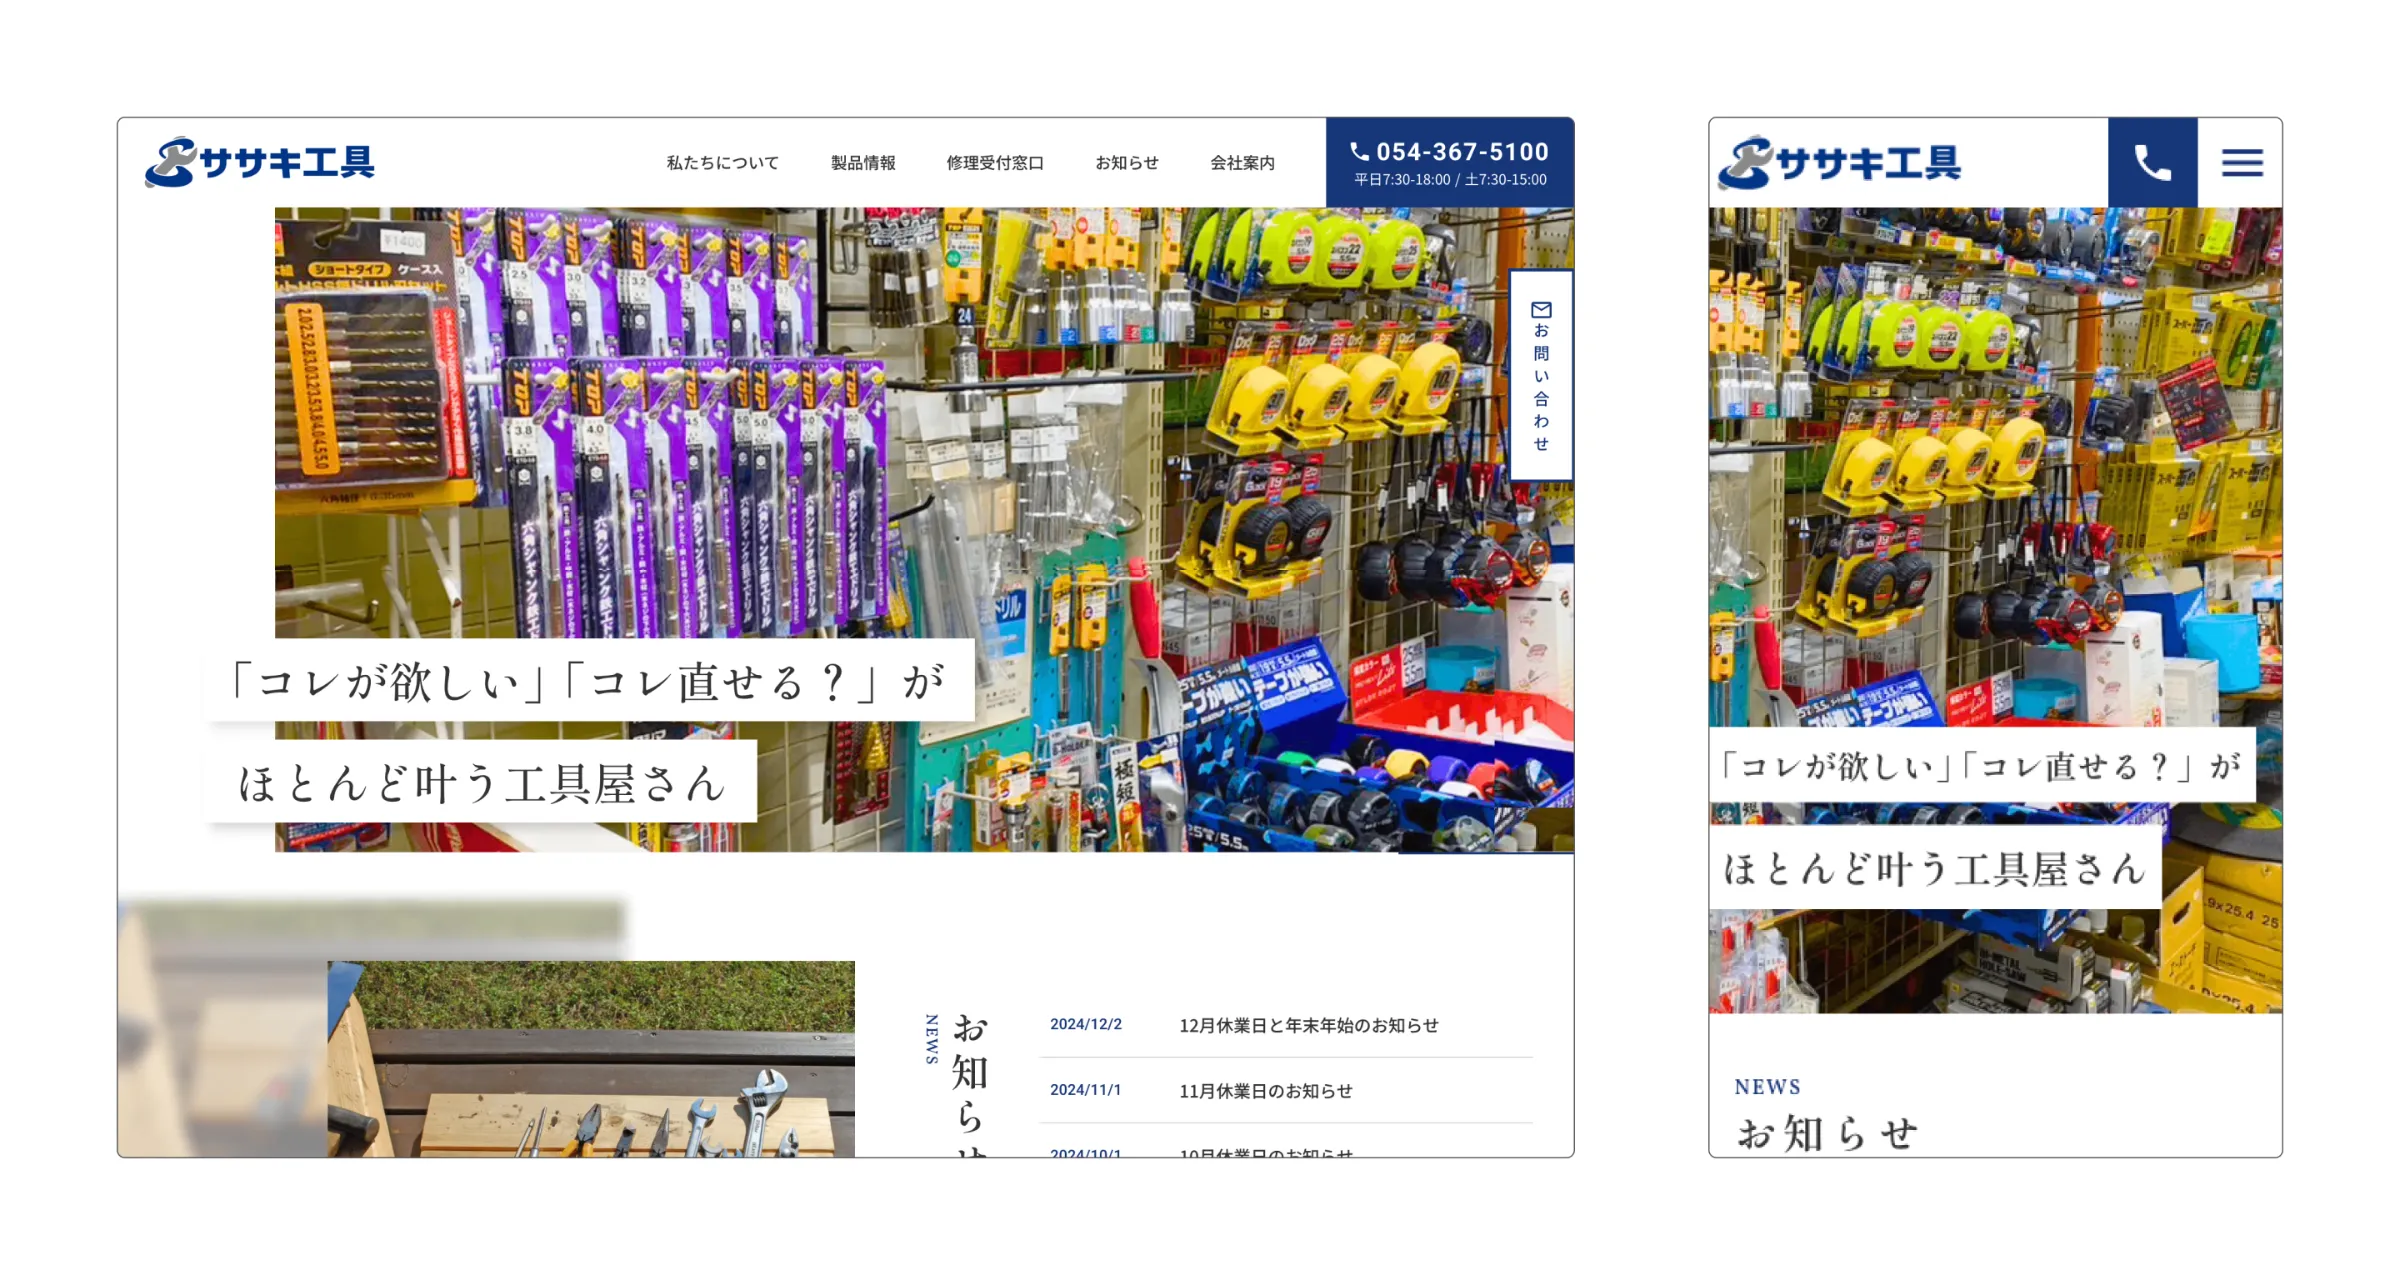2400x1276 pixels.
Task: Click the vertical お問い合わせ side button
Action: (x=1541, y=386)
